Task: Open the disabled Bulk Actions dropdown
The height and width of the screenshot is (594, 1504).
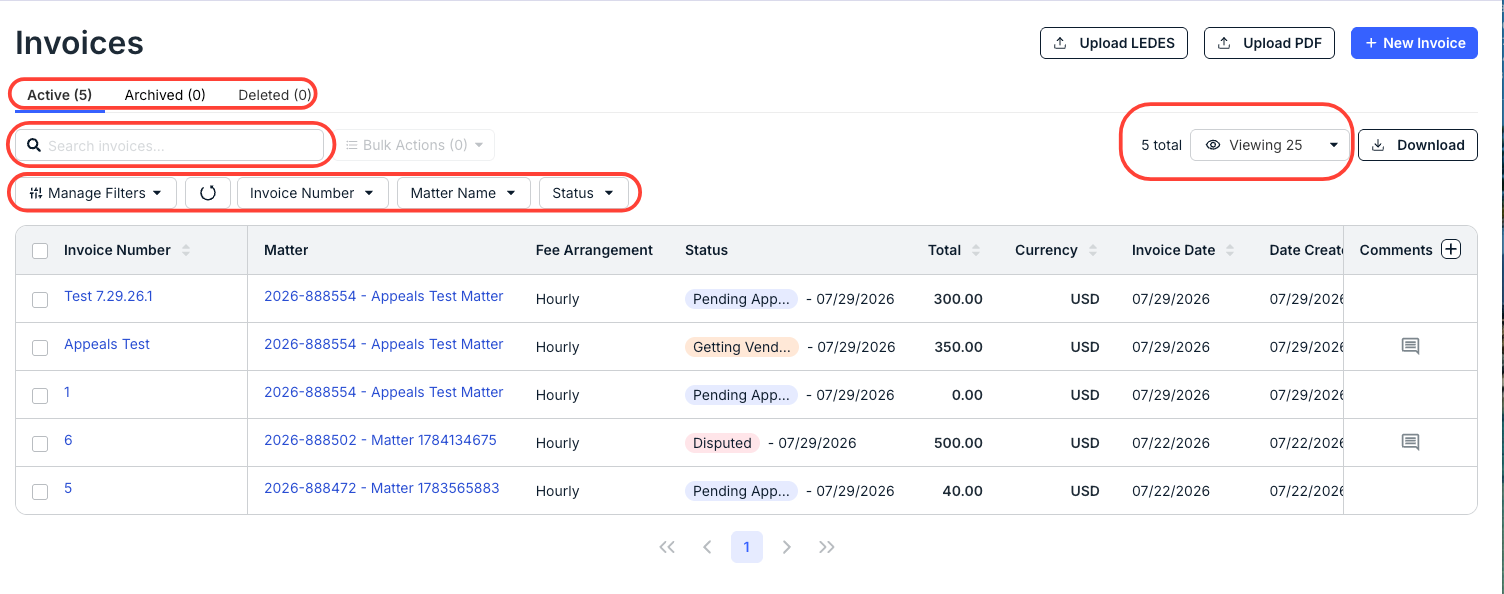Action: tap(414, 145)
